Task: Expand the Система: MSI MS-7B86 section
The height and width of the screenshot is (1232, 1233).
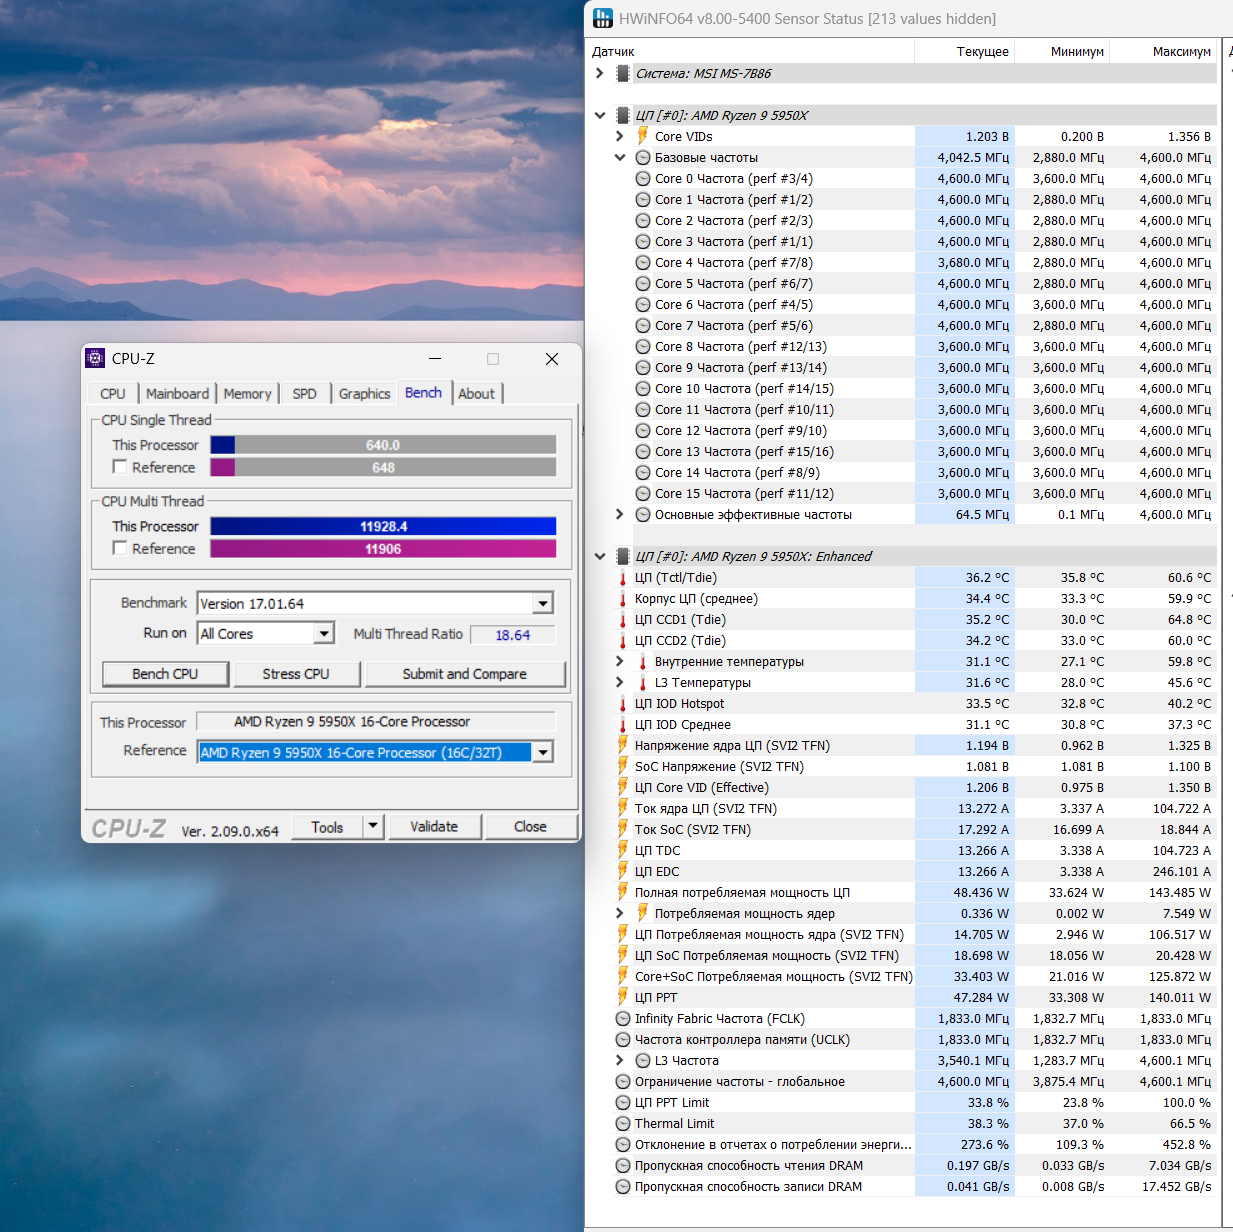Action: pyautogui.click(x=599, y=73)
